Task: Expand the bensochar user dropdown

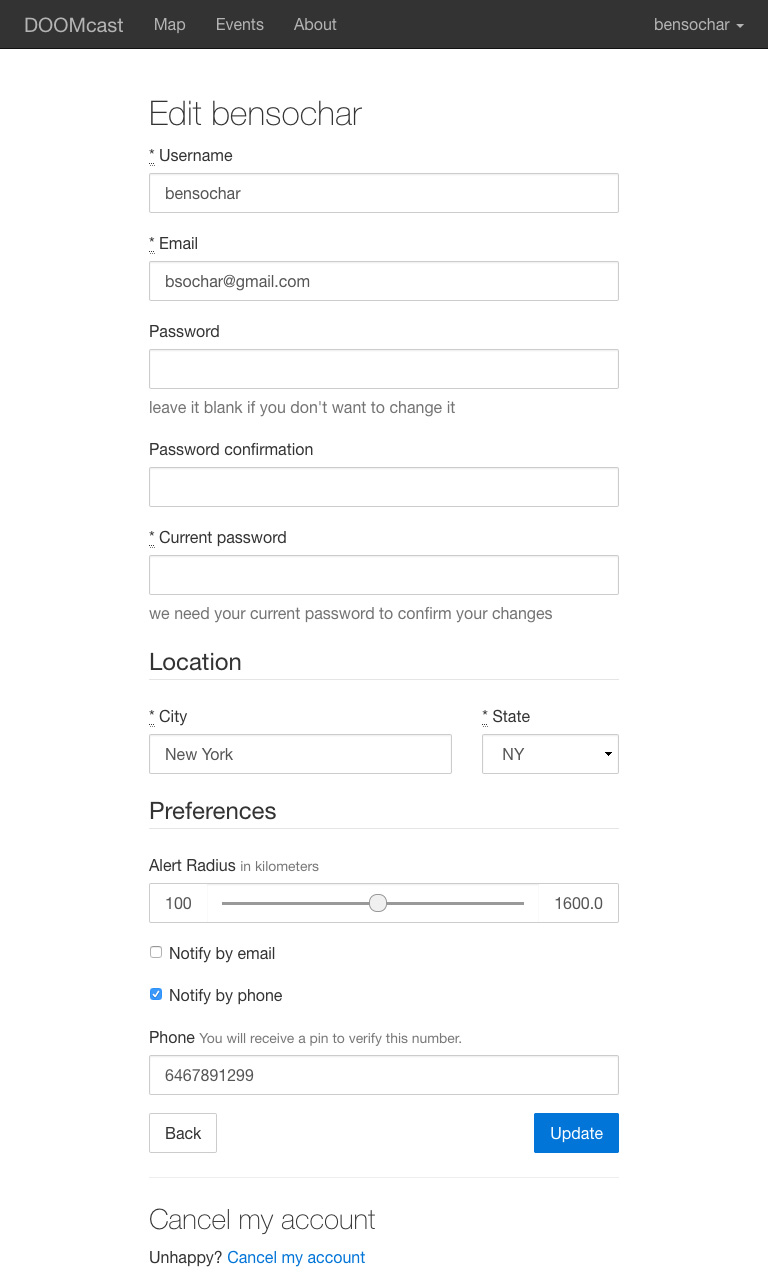Action: pos(698,25)
